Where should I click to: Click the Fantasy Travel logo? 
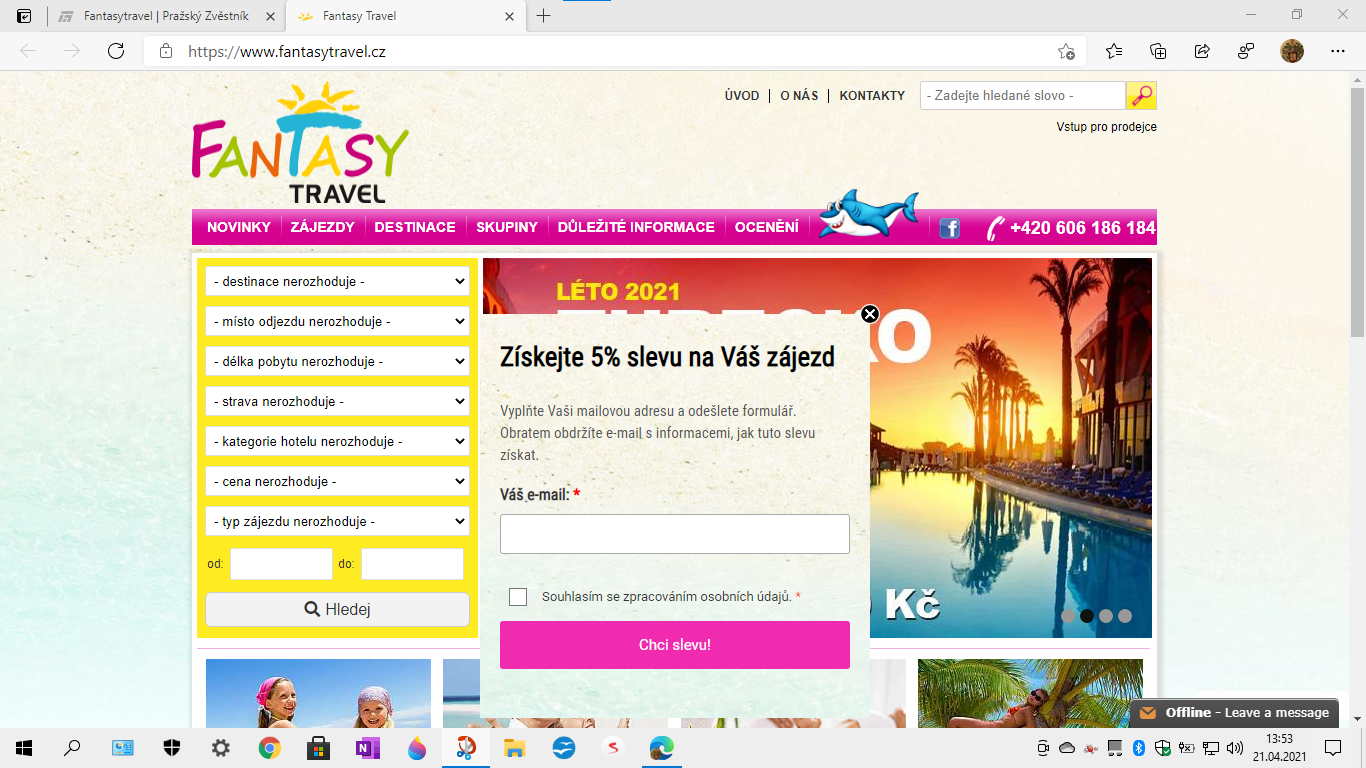(300, 144)
